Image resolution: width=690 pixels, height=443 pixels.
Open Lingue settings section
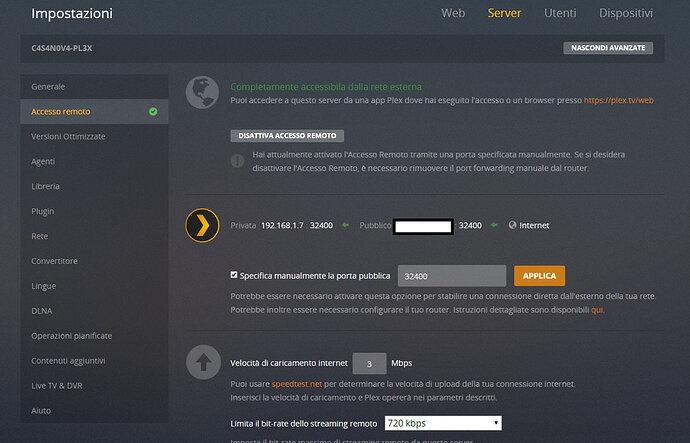point(94,286)
